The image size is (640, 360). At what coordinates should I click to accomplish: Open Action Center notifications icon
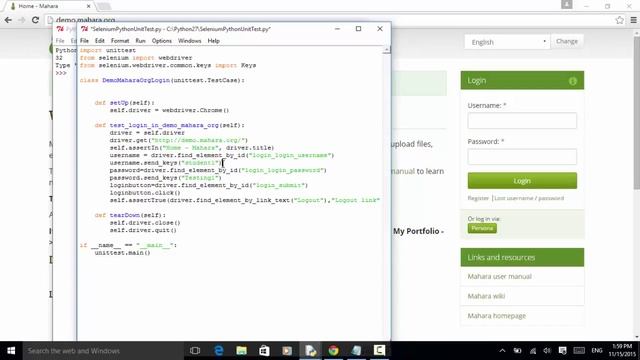[x=562, y=351]
